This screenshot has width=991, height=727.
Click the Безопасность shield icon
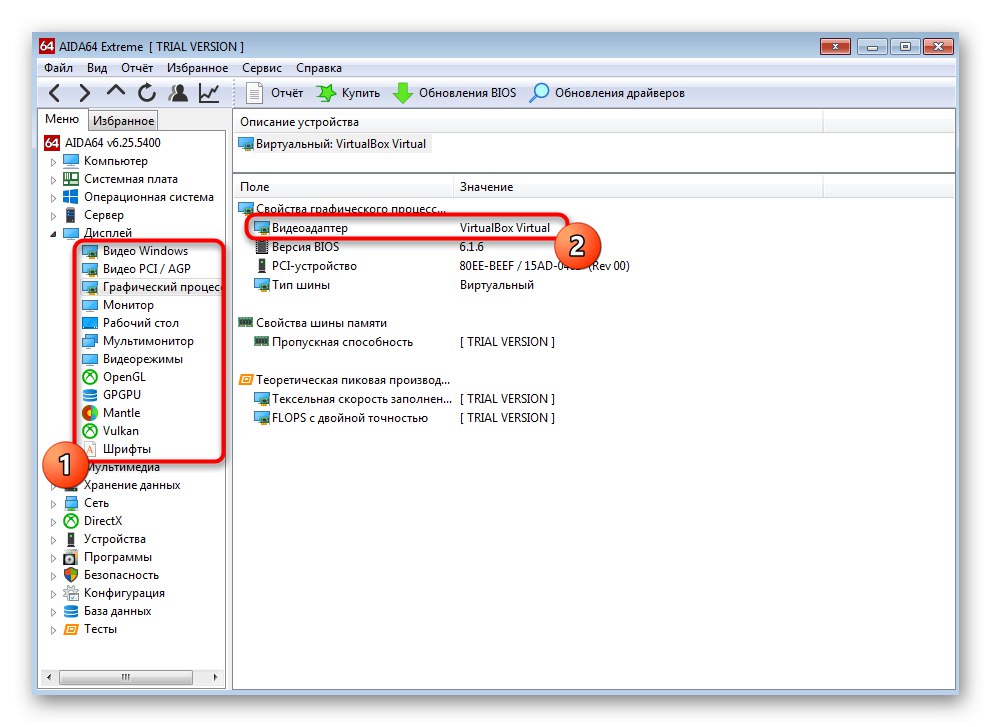[71, 575]
